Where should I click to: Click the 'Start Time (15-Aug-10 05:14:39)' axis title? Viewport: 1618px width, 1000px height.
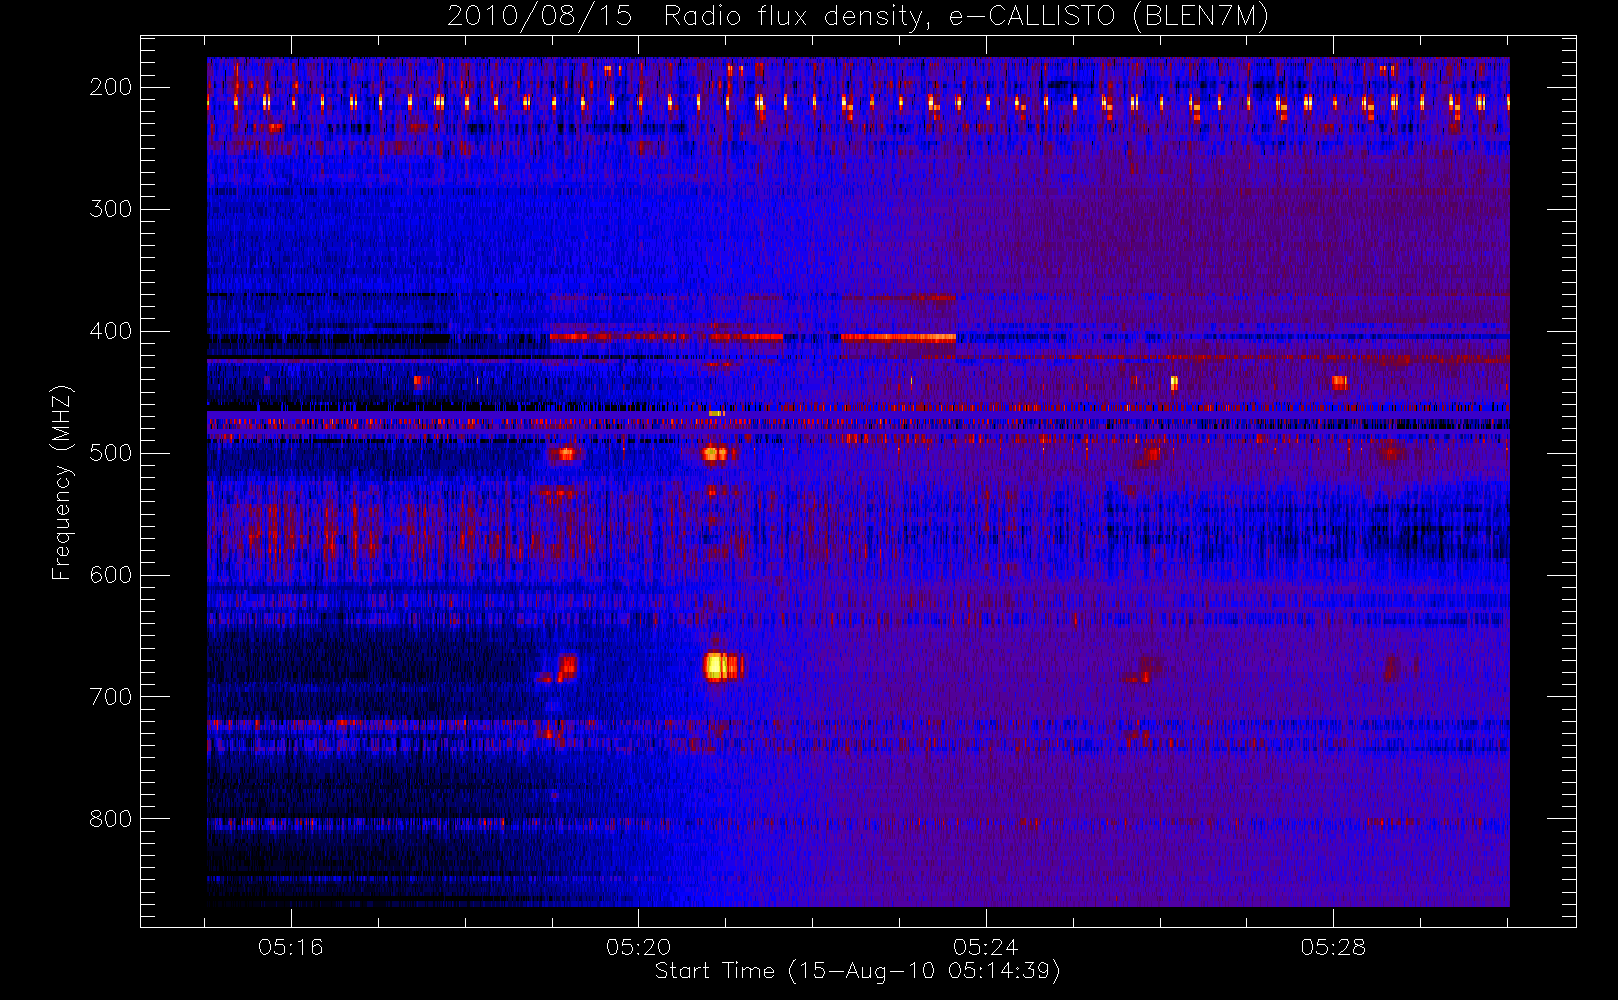857,971
